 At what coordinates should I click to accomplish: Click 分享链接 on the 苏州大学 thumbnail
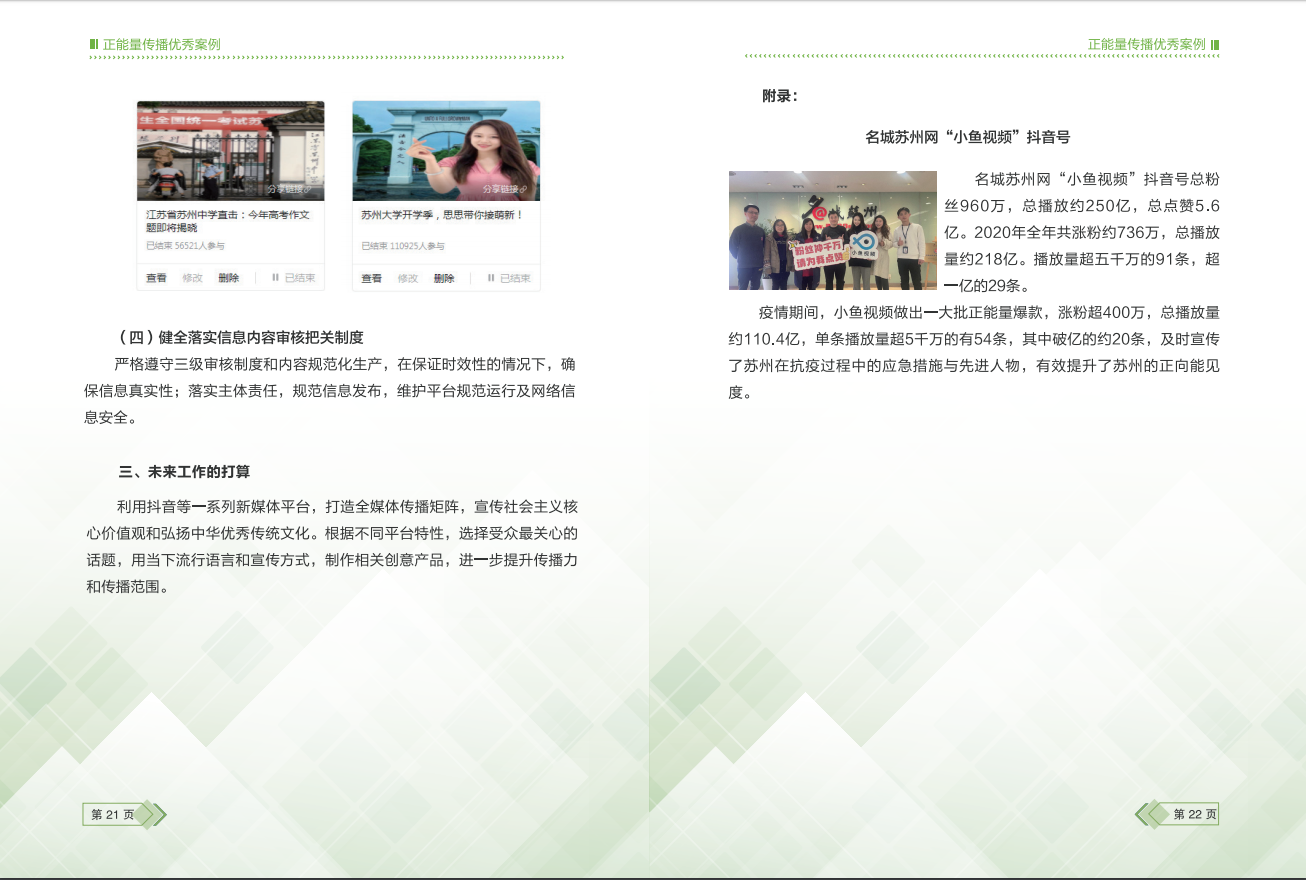(x=505, y=189)
